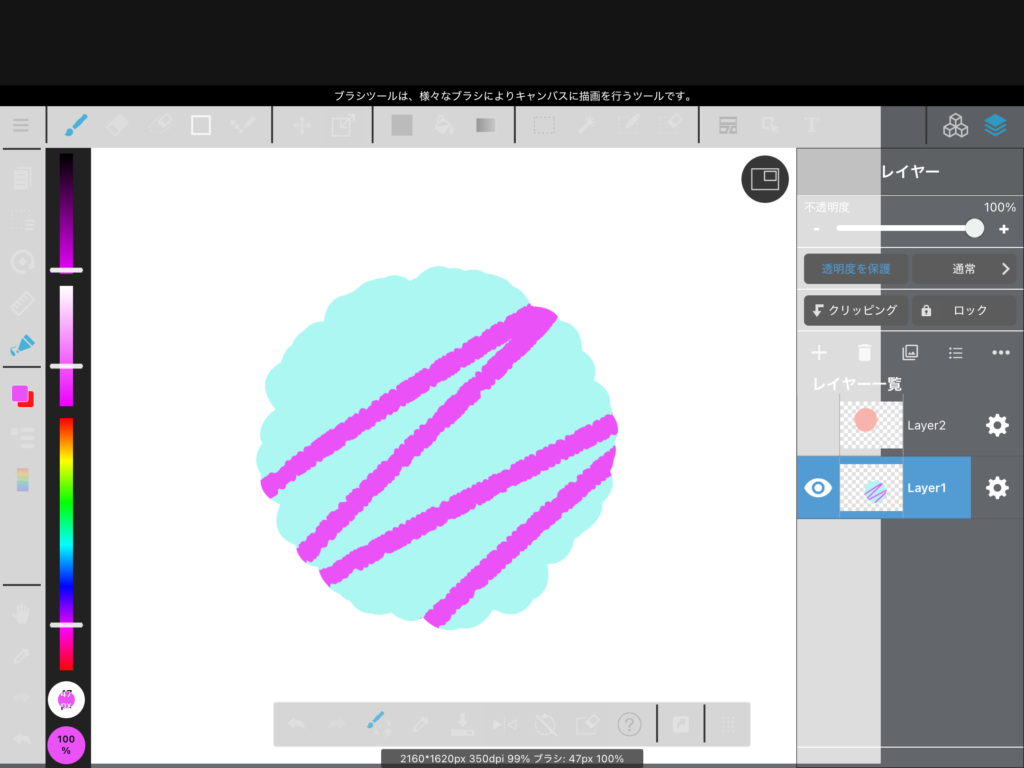Click the magenta foreground color swatch

pyautogui.click(x=19, y=393)
